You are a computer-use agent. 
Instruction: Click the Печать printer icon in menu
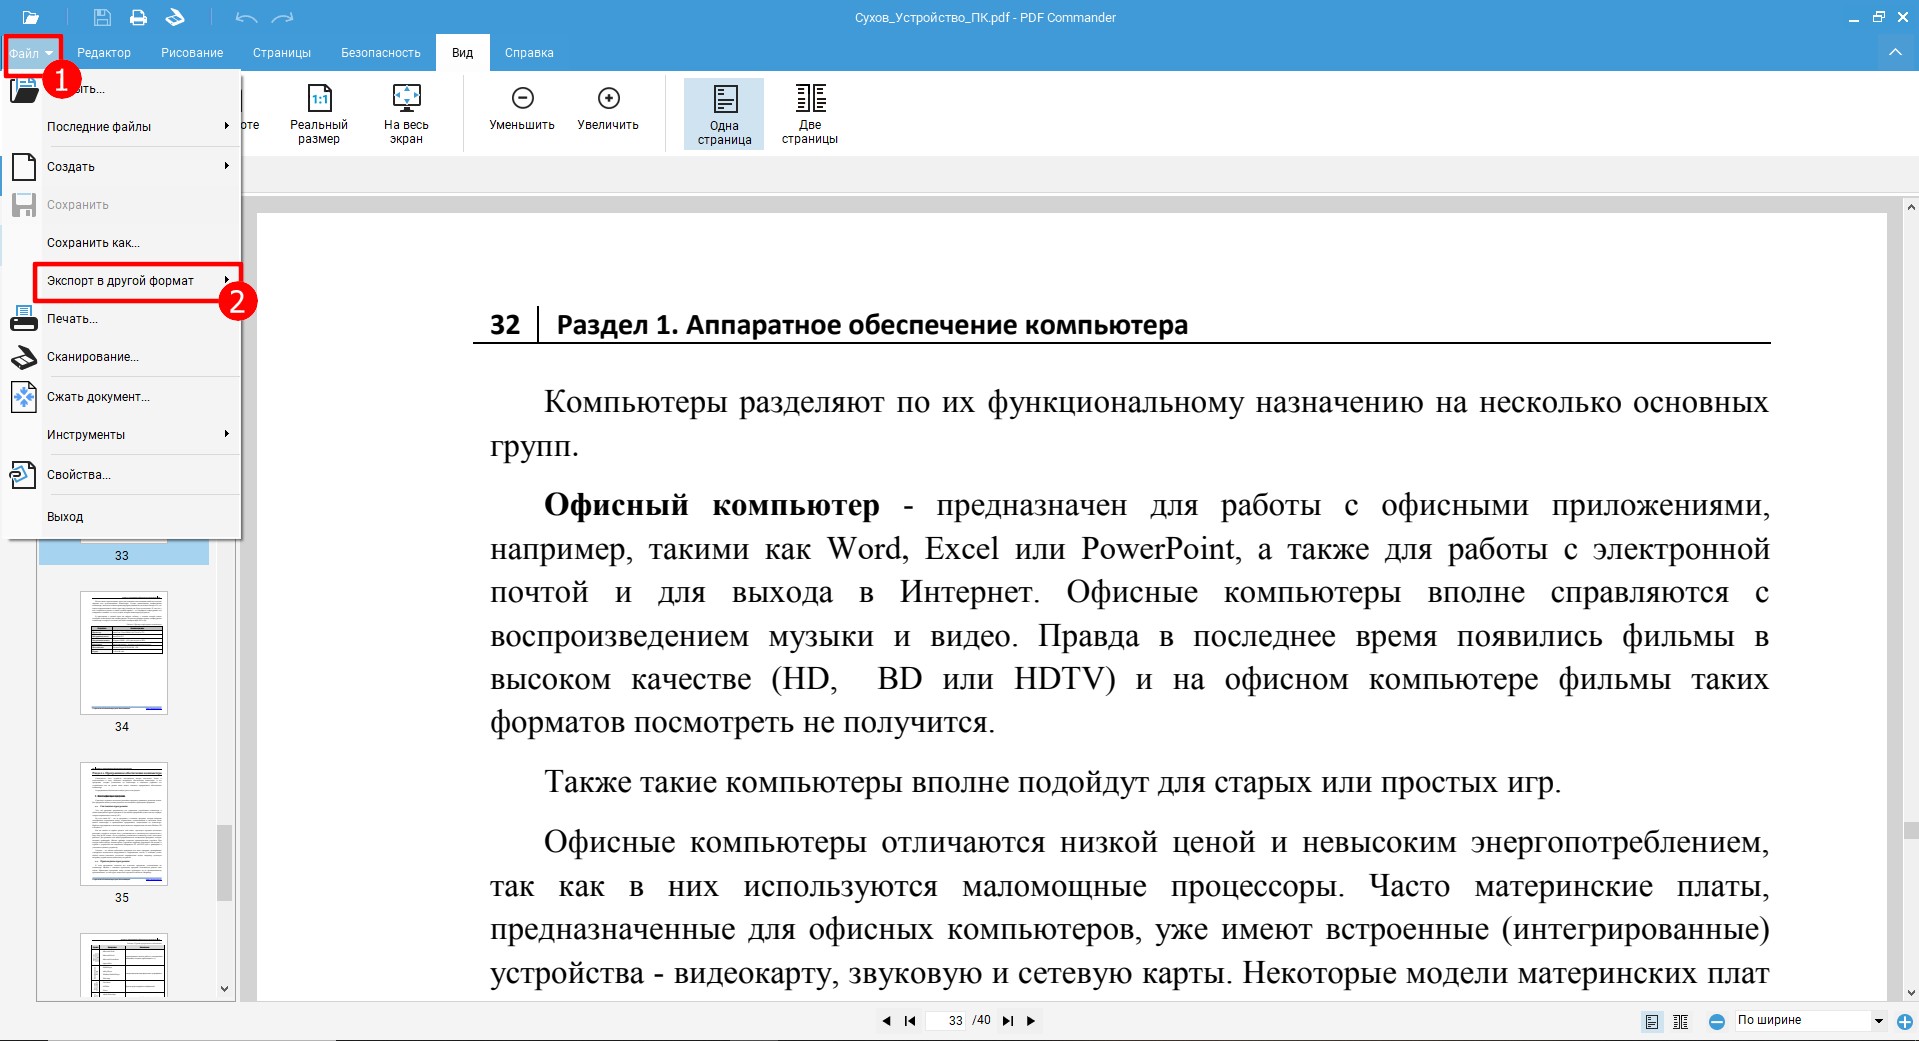coord(24,319)
